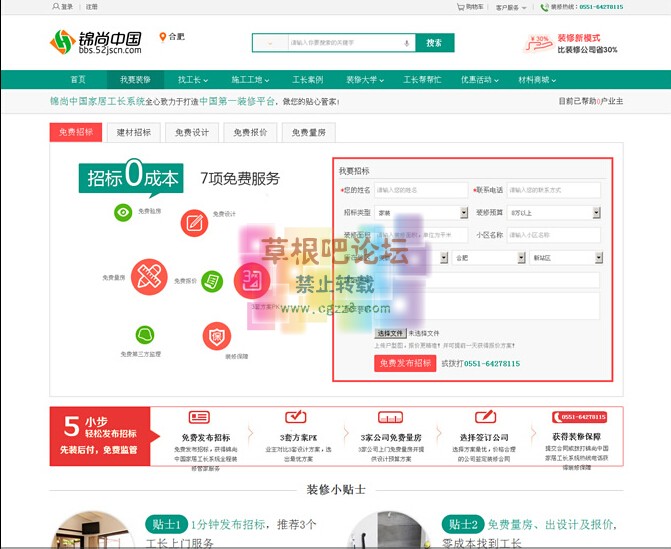This screenshot has width=671, height=549.
Task: Open 工长案例 in navigation bar
Action: click(308, 80)
